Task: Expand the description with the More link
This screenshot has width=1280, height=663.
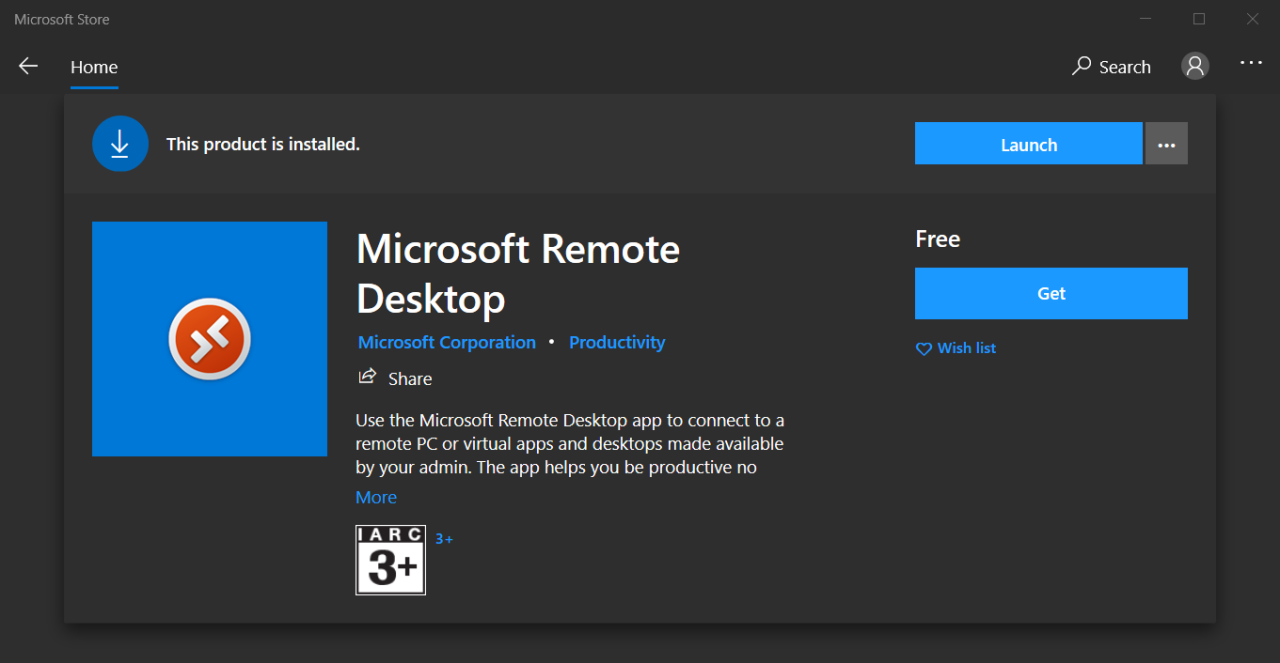Action: [x=376, y=497]
